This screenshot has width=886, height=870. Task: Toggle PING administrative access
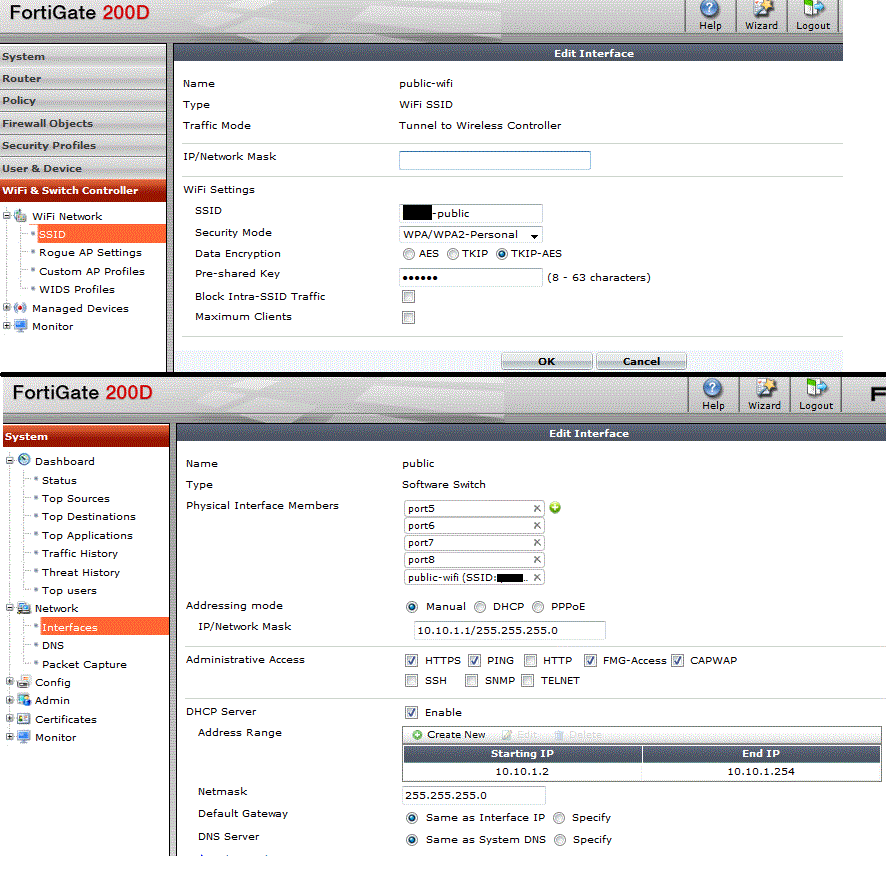tap(474, 660)
